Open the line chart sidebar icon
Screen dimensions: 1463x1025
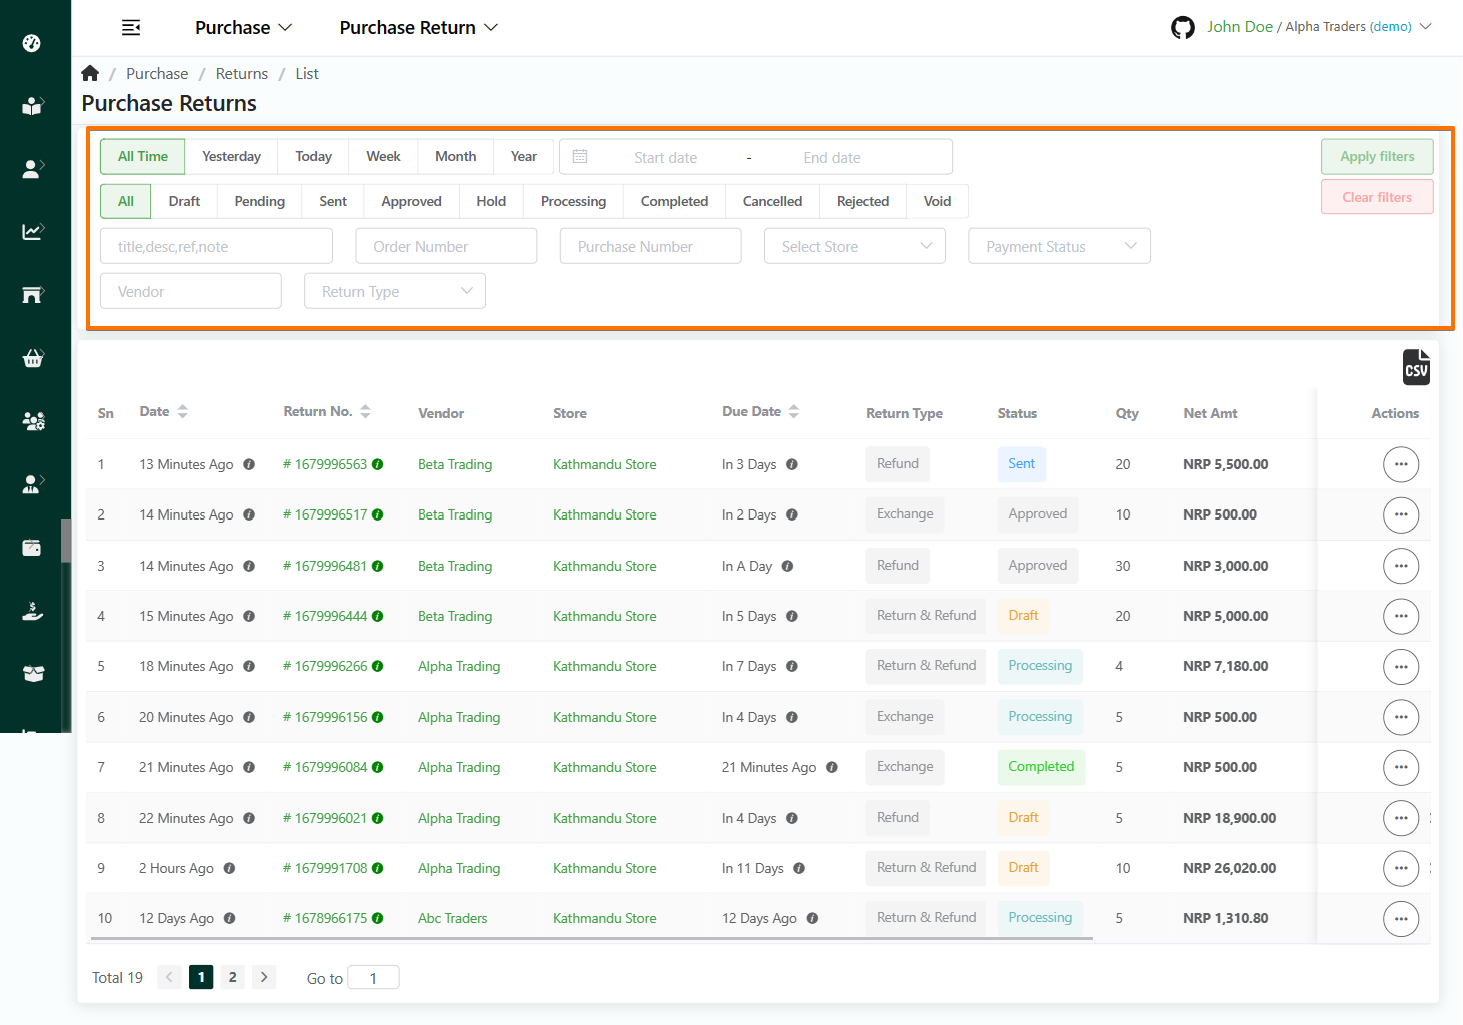pyautogui.click(x=32, y=232)
